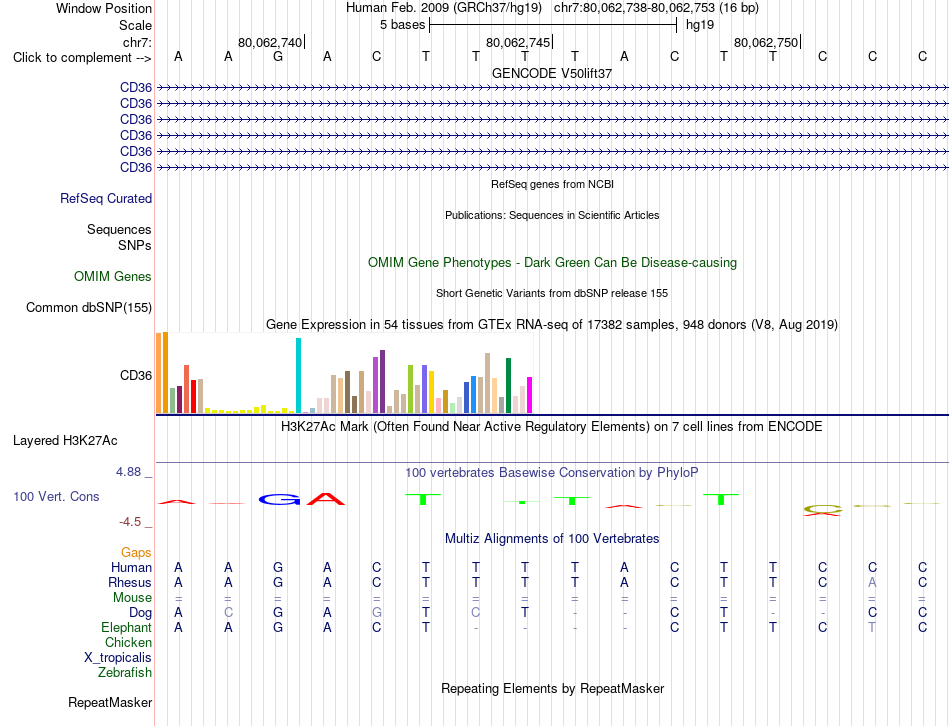Click the 80,062,750 ruler coordinate
The image size is (950, 726).
point(766,42)
